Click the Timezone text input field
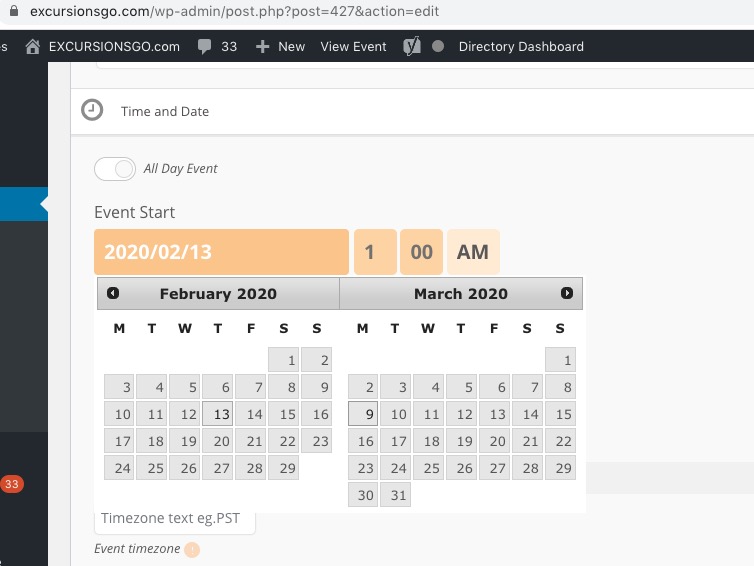This screenshot has width=754, height=566. tap(175, 519)
